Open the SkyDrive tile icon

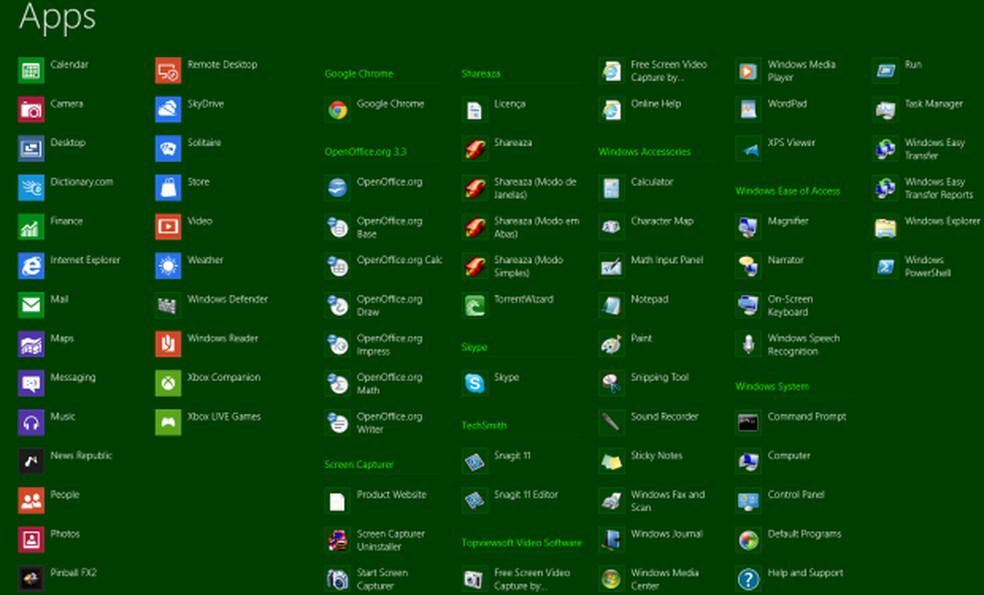pyautogui.click(x=168, y=110)
